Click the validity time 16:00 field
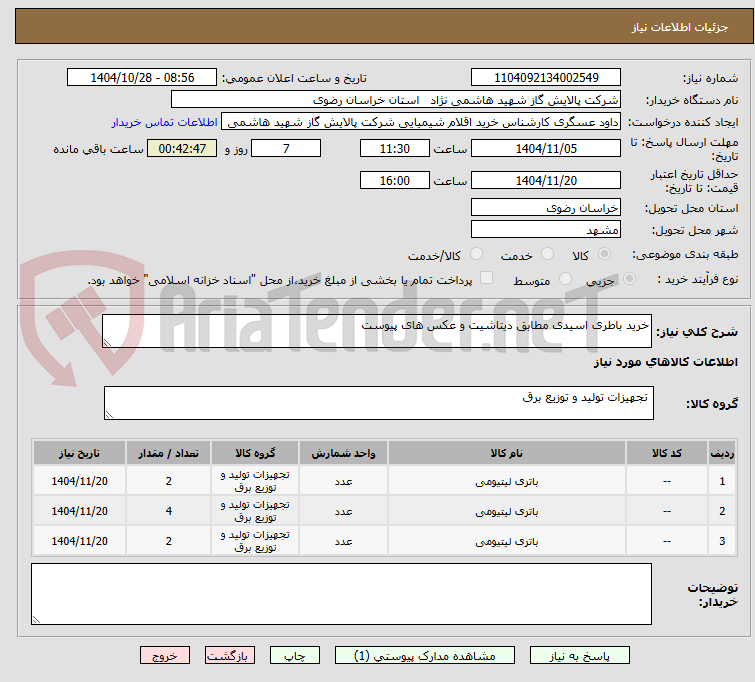Viewport: 755px width, 682px height. [395, 180]
